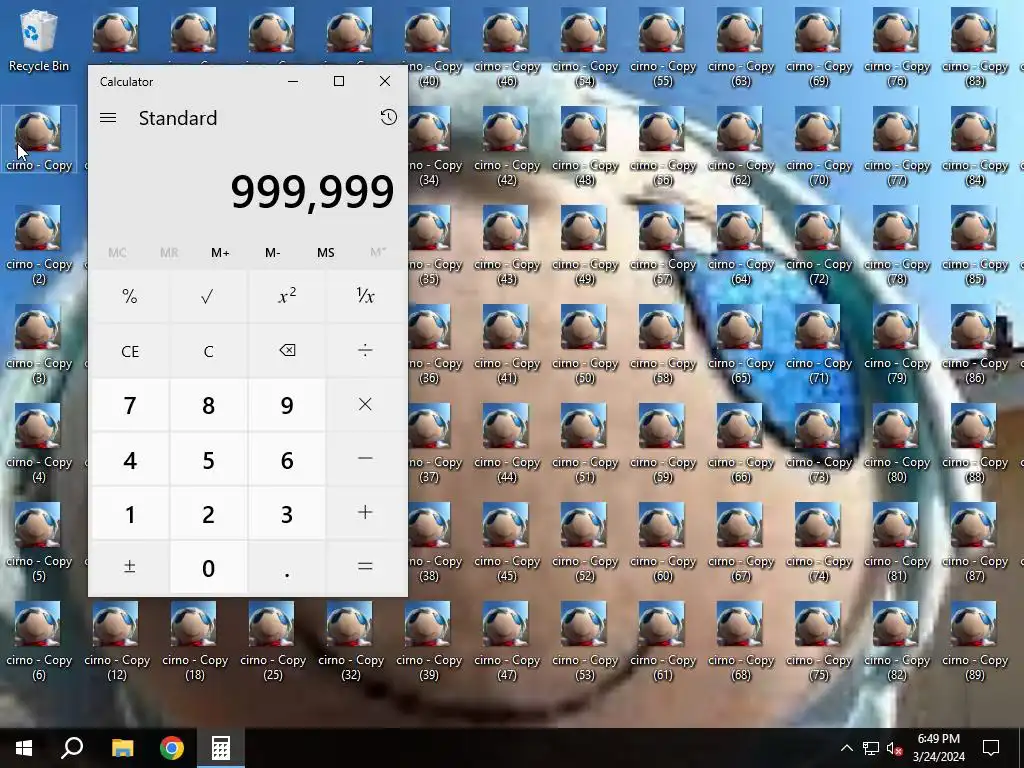Screen dimensions: 1024x768
Task: Open the calculator History panel icon
Action: [x=389, y=118]
